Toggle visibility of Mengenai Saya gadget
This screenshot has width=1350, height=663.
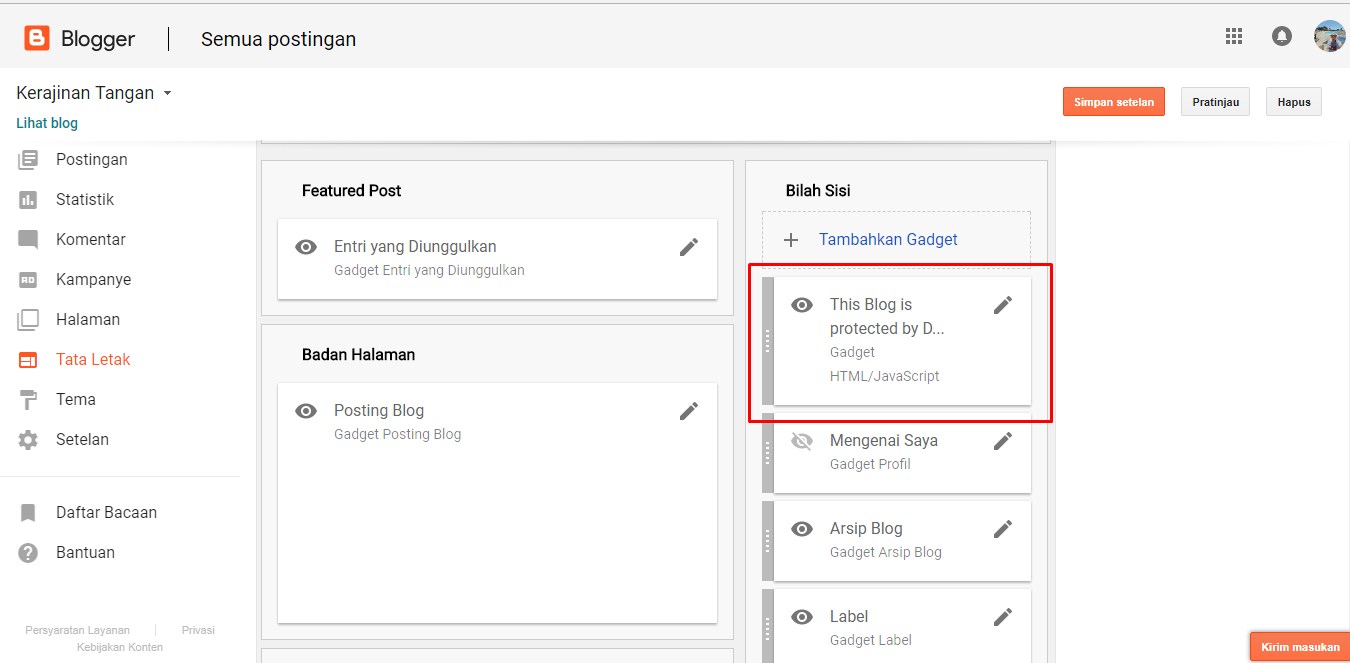point(802,441)
